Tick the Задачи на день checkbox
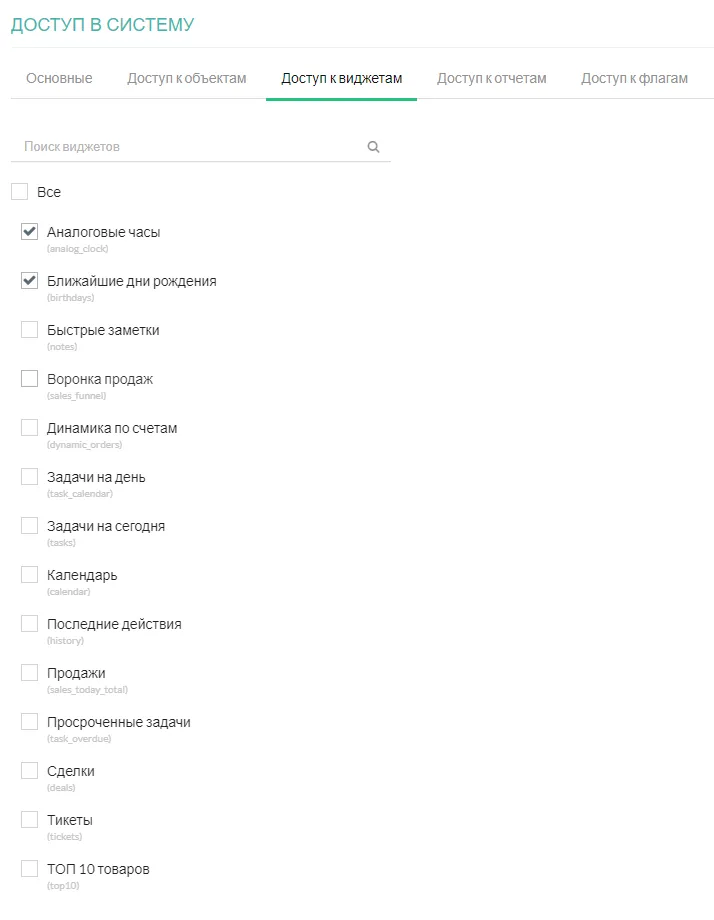Viewport: 714px width, 920px height. click(30, 477)
